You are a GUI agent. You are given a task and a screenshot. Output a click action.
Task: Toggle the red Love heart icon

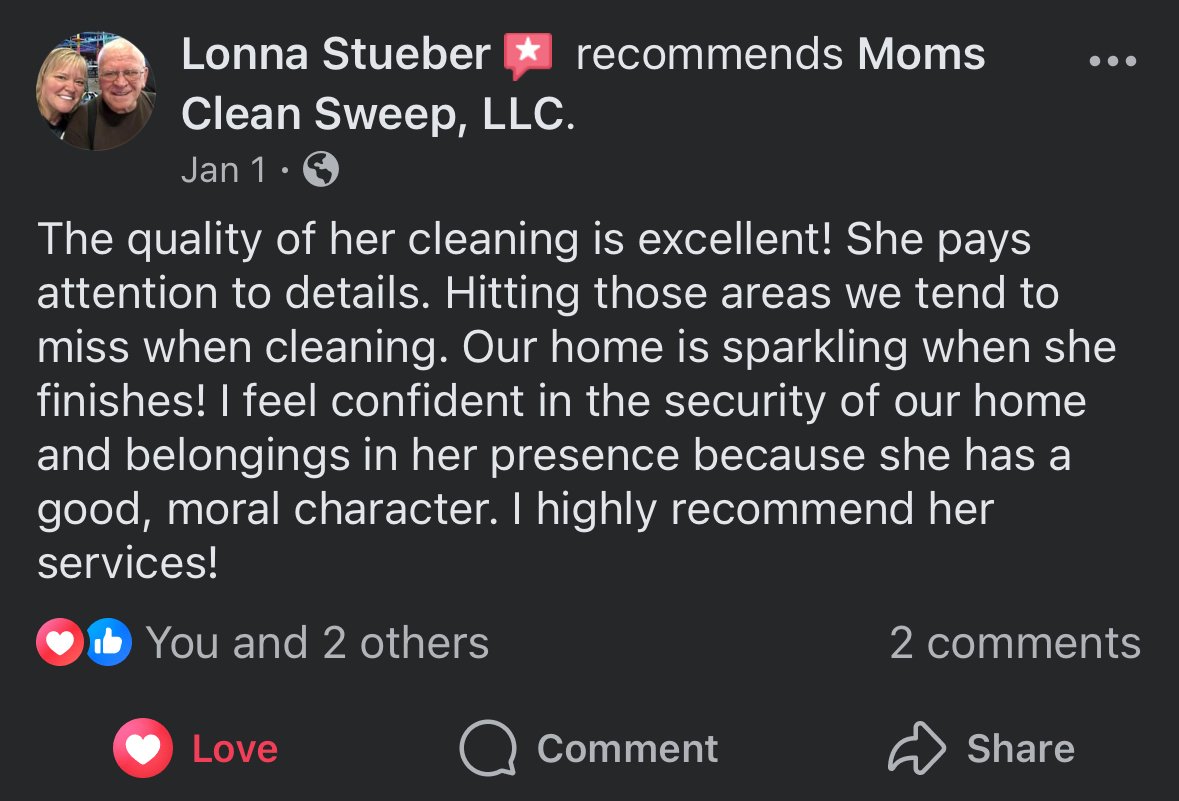[x=143, y=748]
